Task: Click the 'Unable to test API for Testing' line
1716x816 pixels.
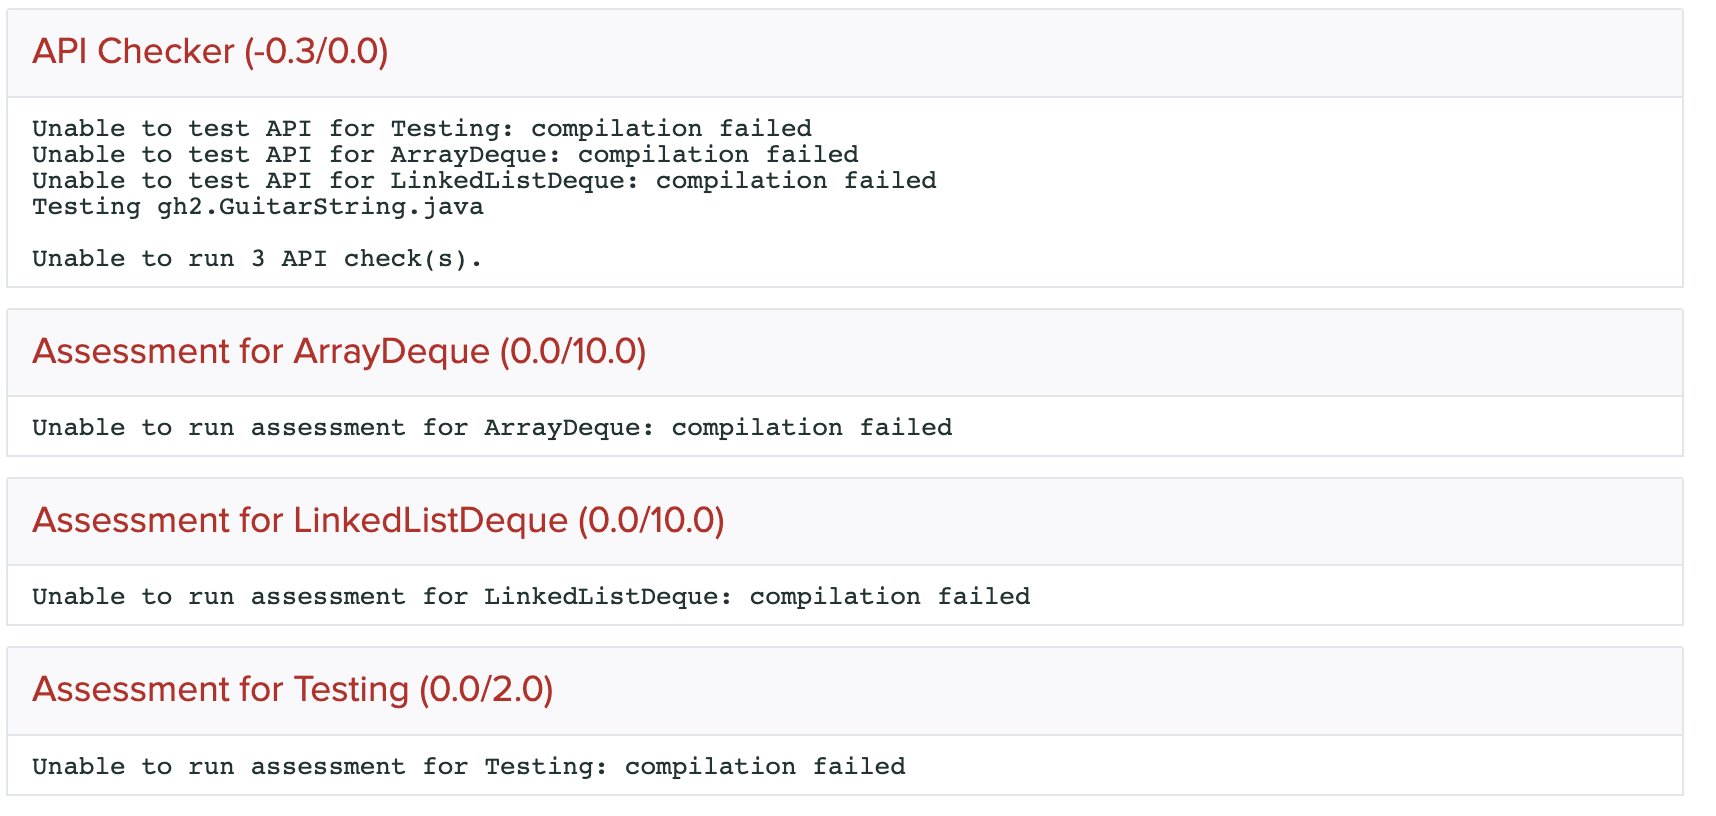Action: pos(421,128)
